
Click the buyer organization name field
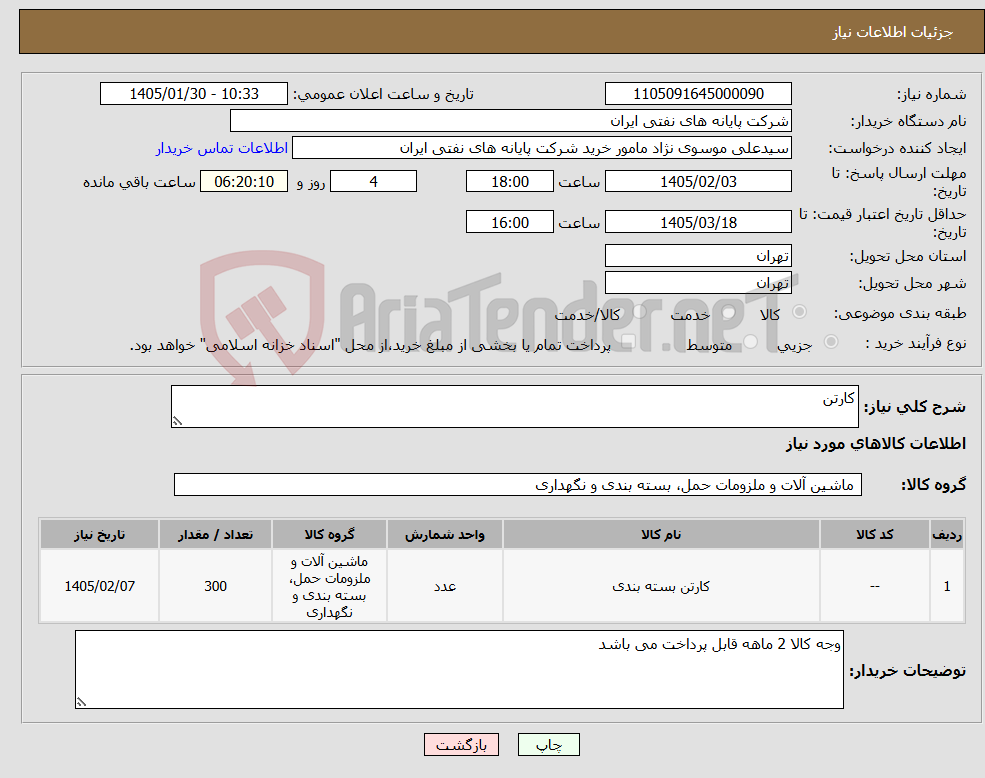[511, 121]
